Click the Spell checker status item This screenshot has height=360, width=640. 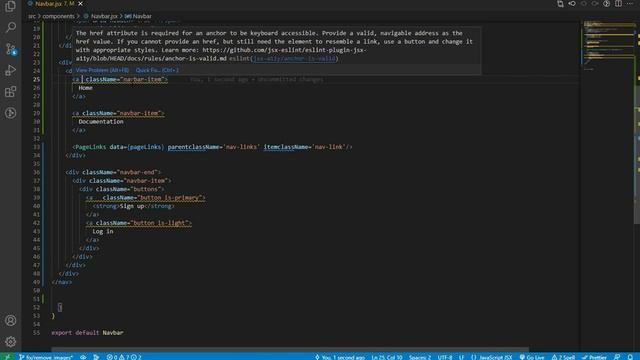(x=563, y=357)
